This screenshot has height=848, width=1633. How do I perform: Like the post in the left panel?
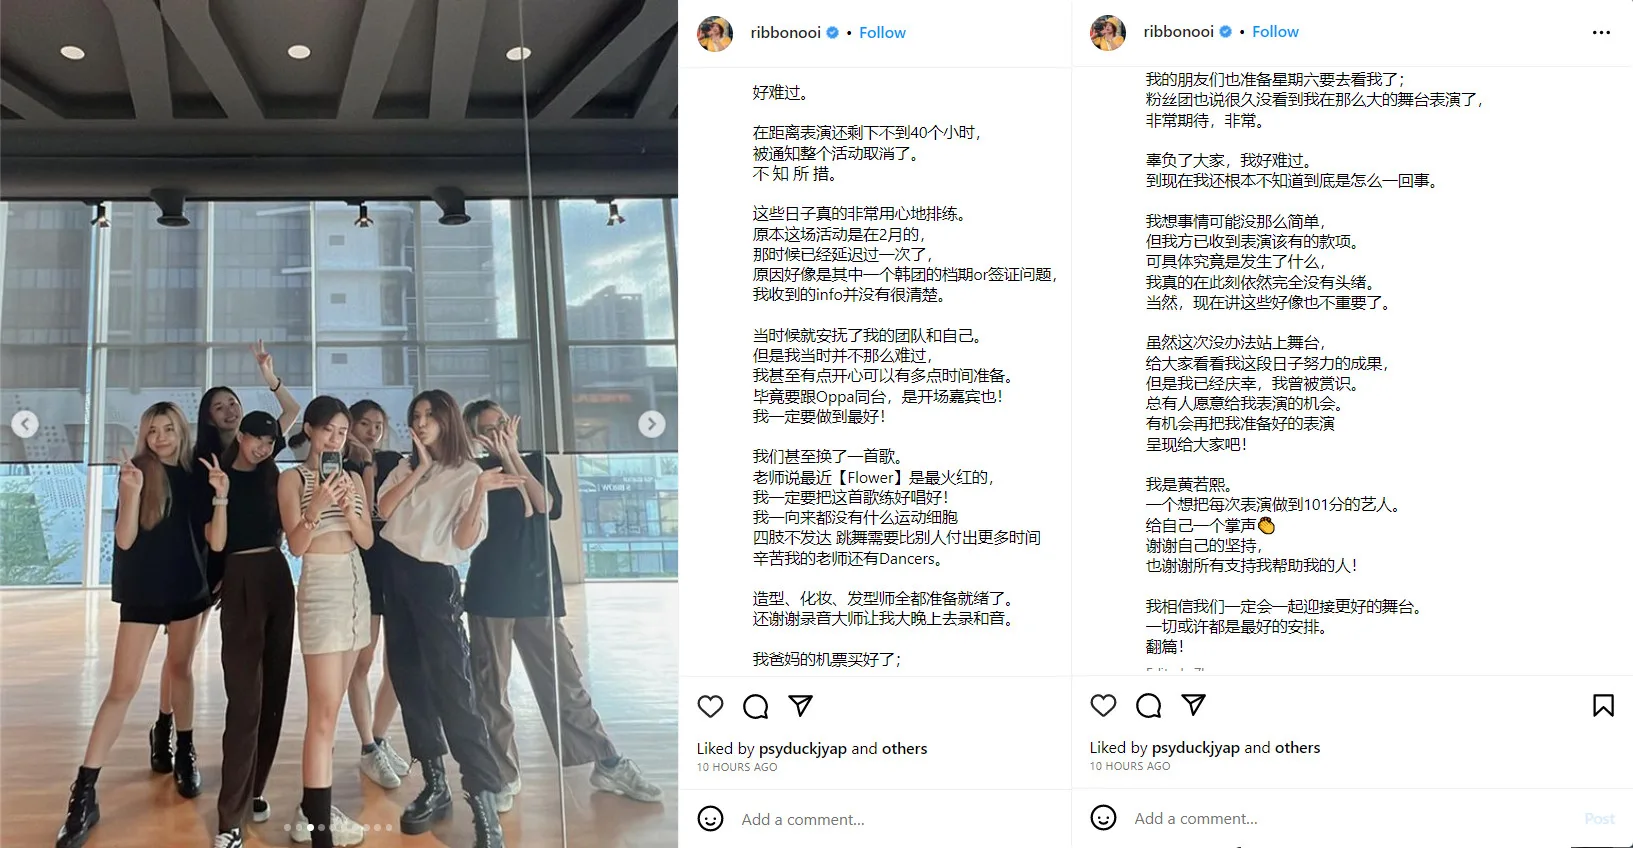[710, 706]
